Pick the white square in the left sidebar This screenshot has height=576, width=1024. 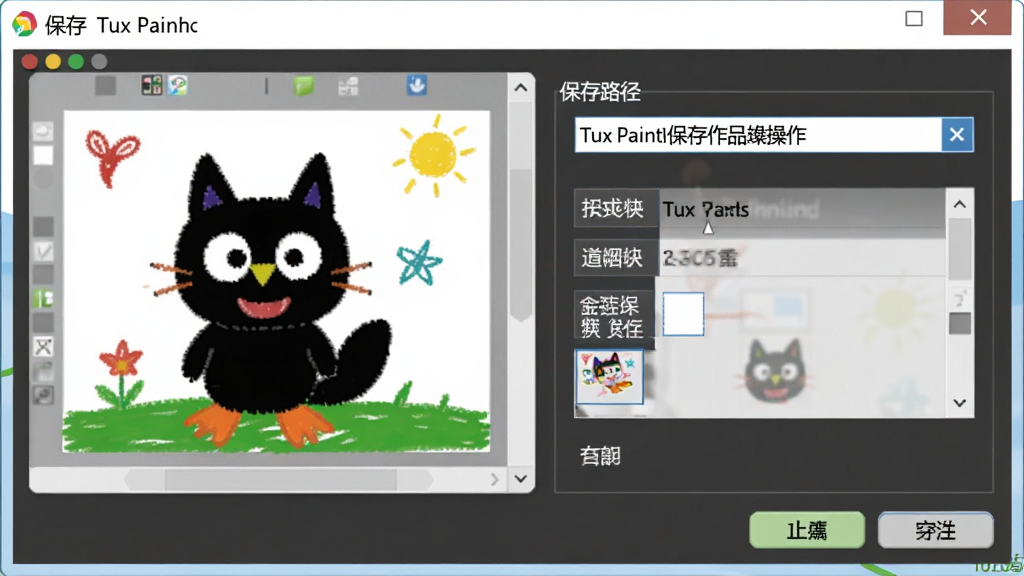[x=43, y=155]
